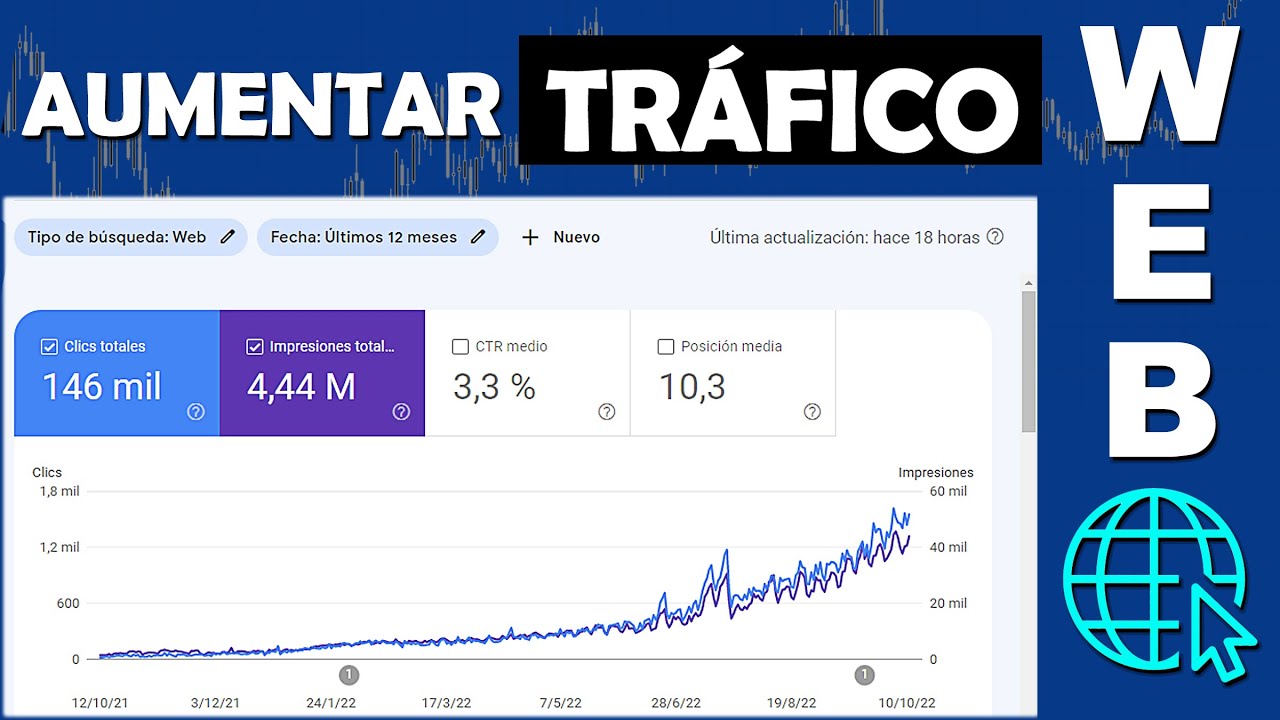Click the annotation marker near 10/10/22
Screen dimensions: 1280x720
point(865,675)
